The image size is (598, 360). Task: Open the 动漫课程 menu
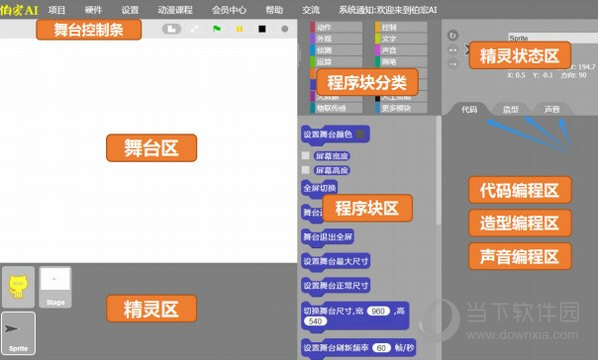click(175, 10)
